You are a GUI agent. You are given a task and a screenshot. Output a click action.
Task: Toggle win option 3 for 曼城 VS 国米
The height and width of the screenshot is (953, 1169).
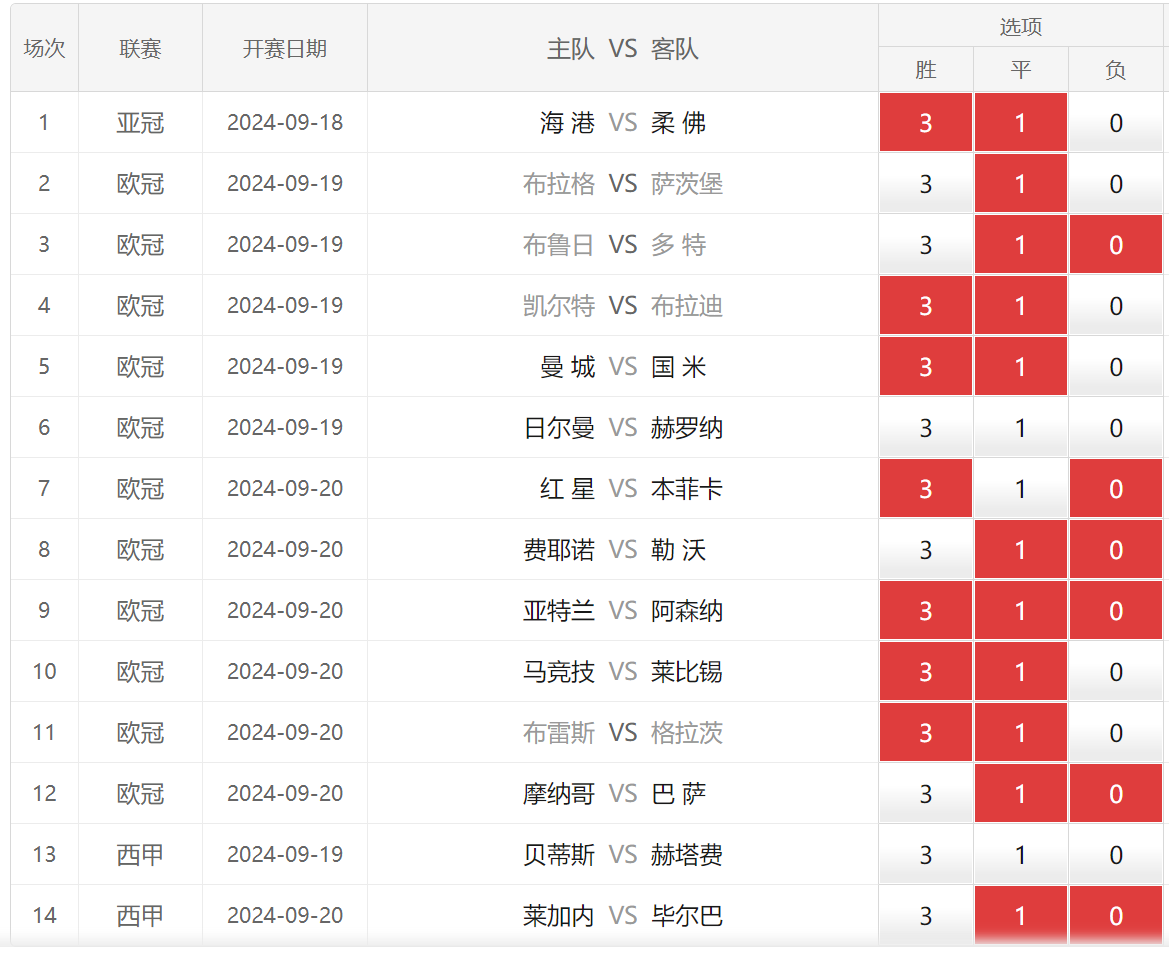(x=925, y=367)
